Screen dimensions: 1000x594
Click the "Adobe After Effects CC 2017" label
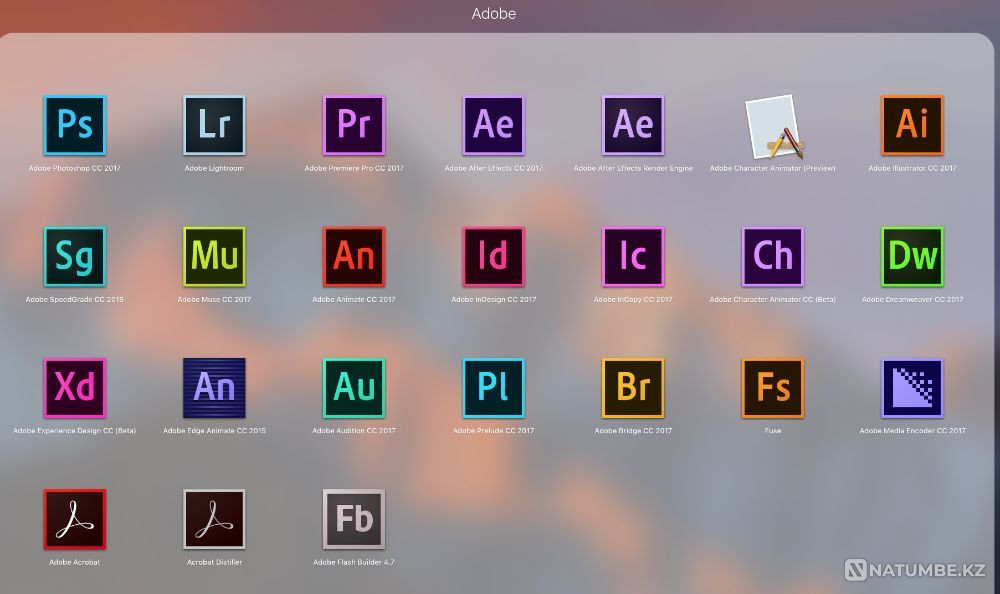[494, 168]
